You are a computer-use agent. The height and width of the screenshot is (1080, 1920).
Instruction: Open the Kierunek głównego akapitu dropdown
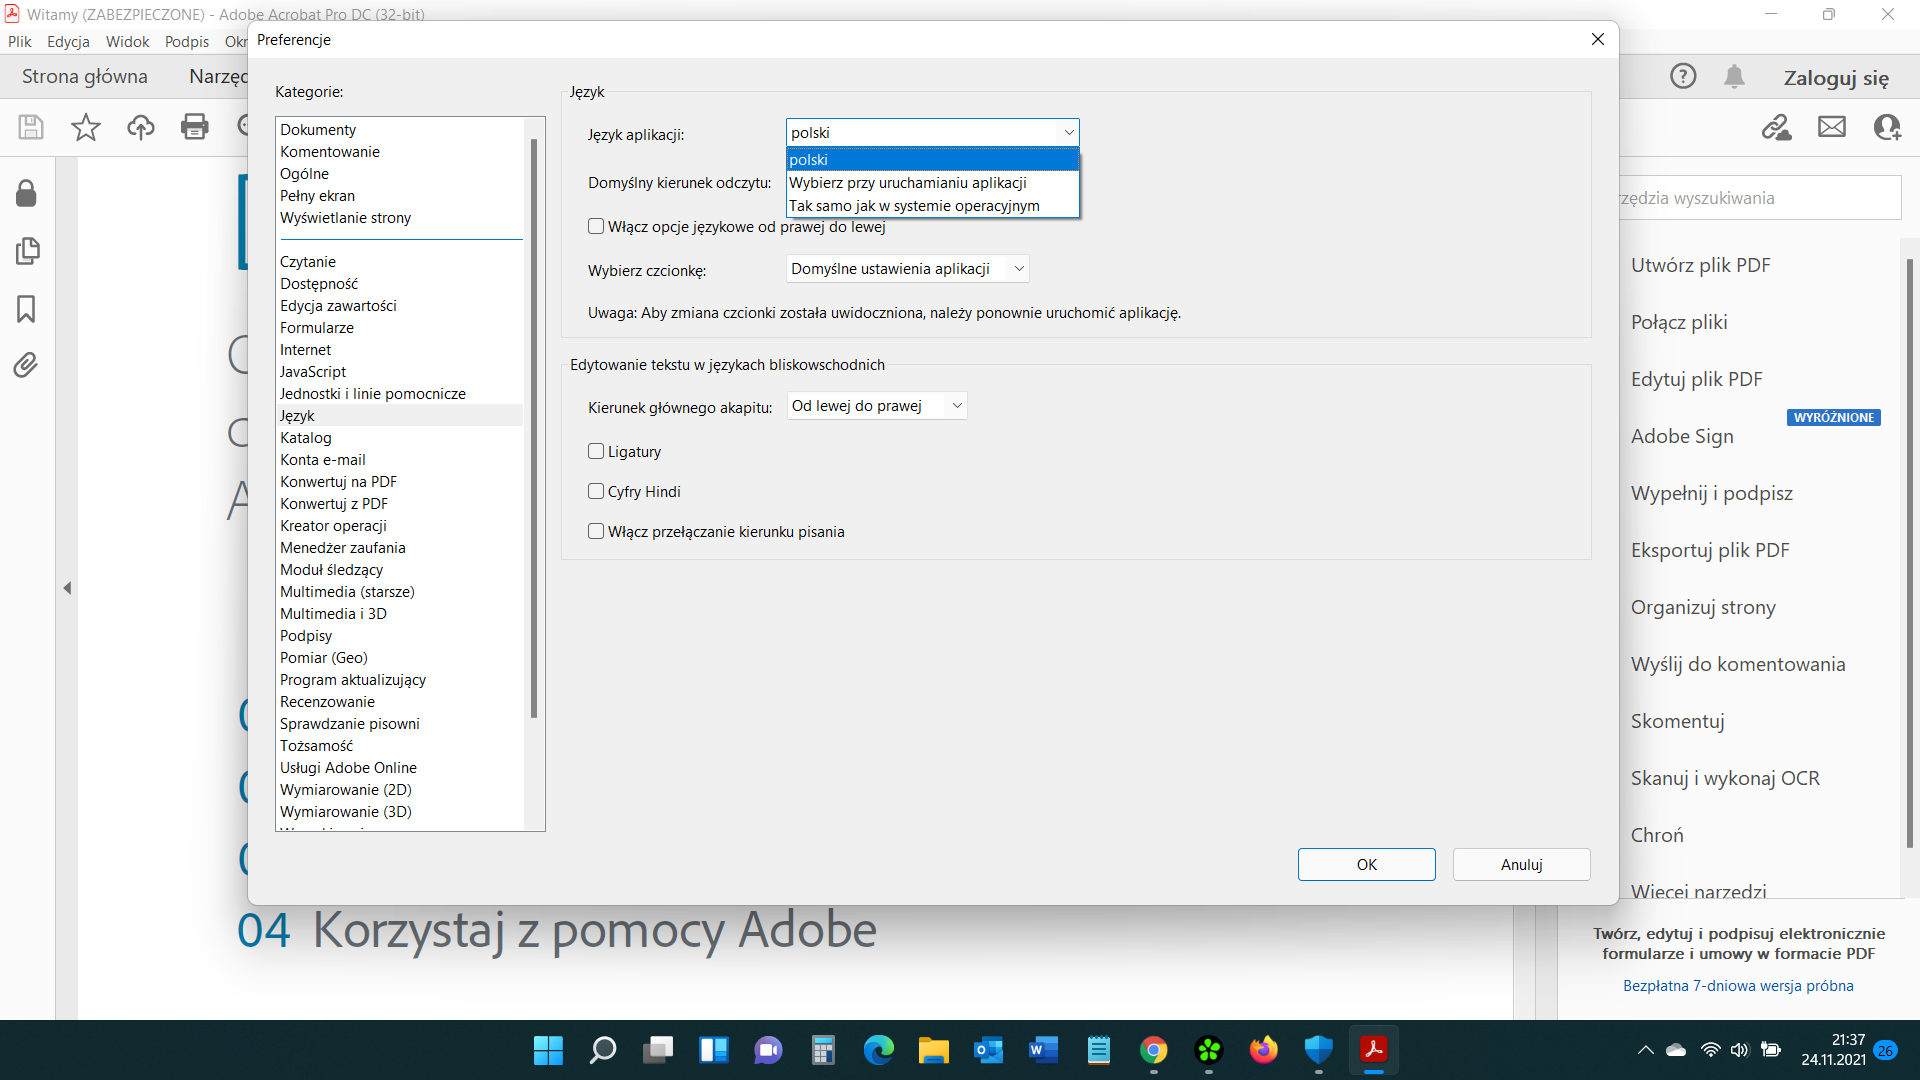point(877,405)
